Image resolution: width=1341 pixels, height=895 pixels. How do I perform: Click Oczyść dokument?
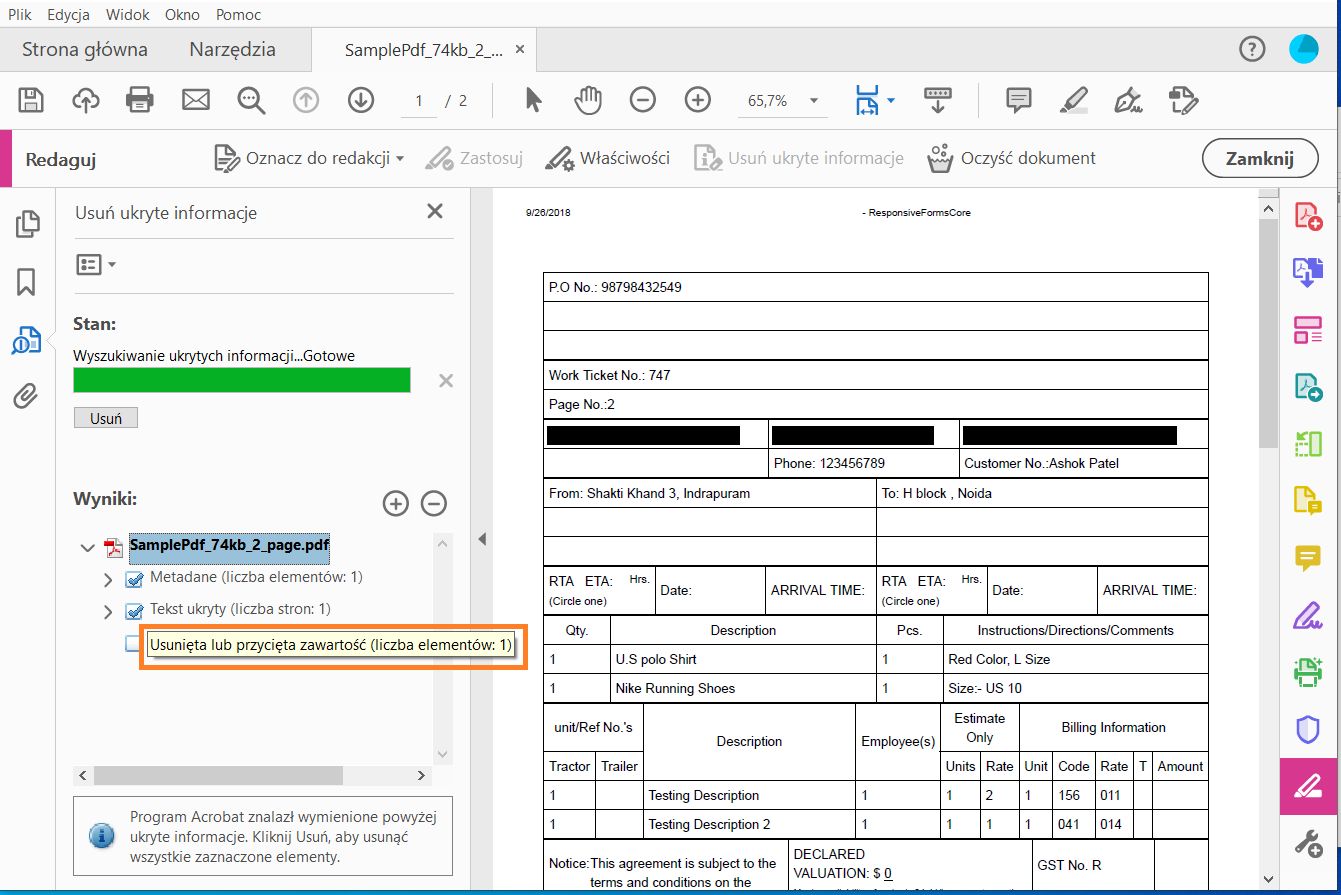(x=1011, y=158)
